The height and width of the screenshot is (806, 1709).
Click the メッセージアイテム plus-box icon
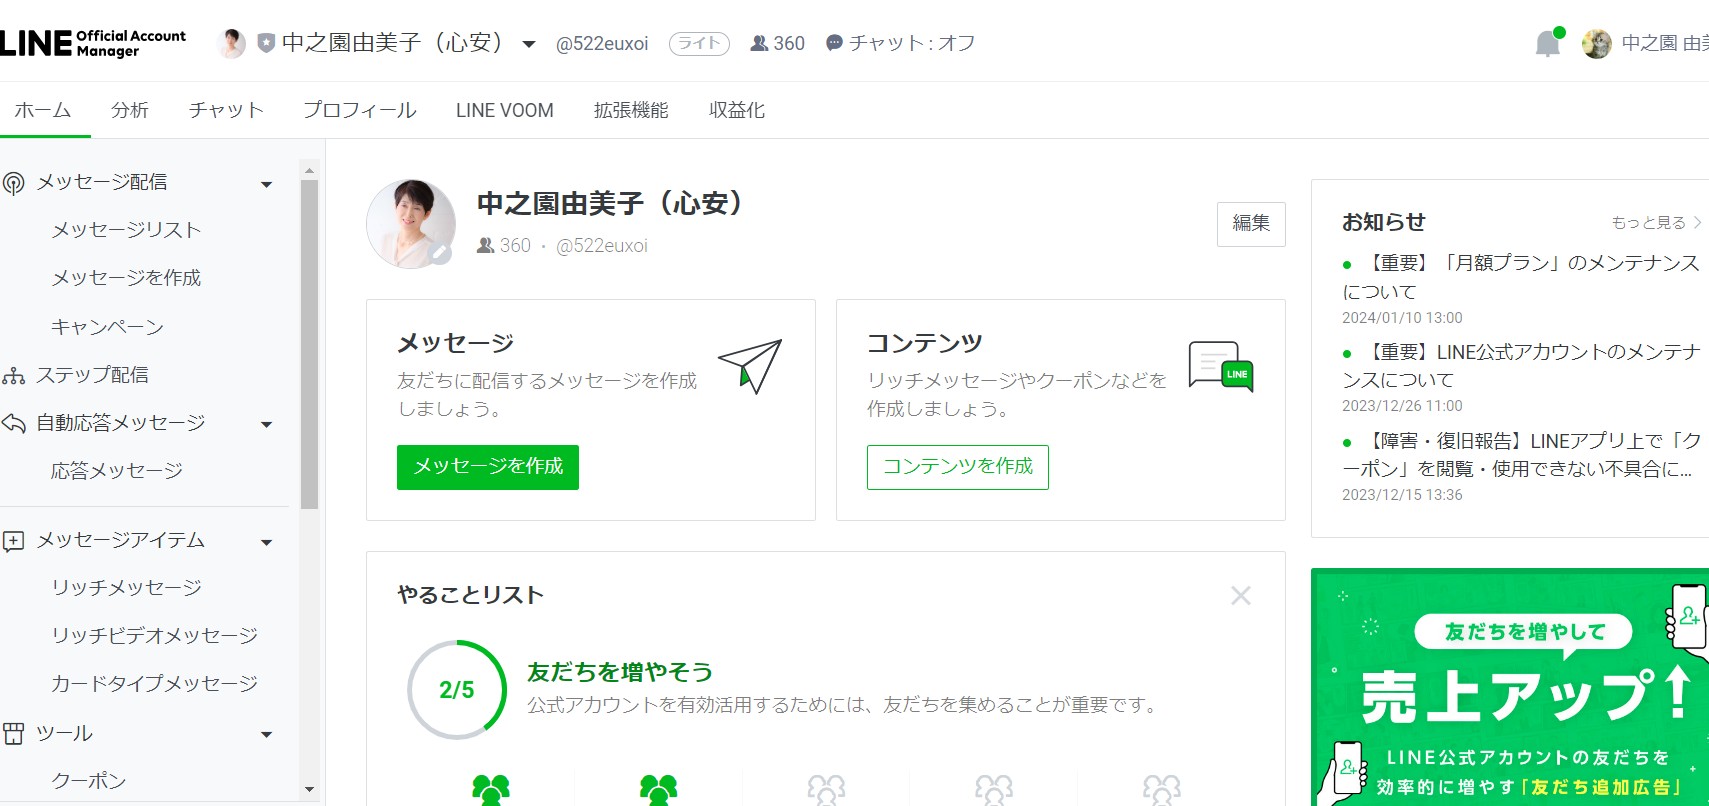(14, 541)
